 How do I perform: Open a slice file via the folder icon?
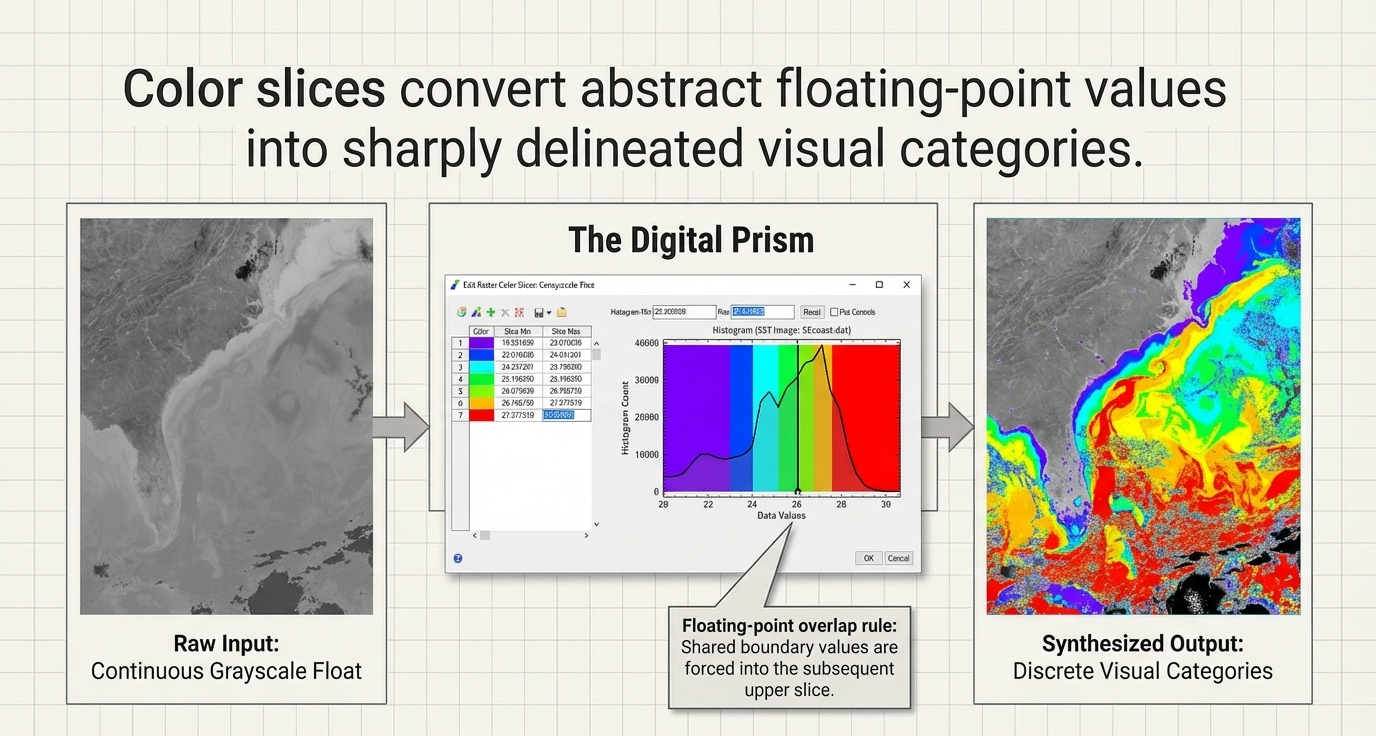[562, 312]
